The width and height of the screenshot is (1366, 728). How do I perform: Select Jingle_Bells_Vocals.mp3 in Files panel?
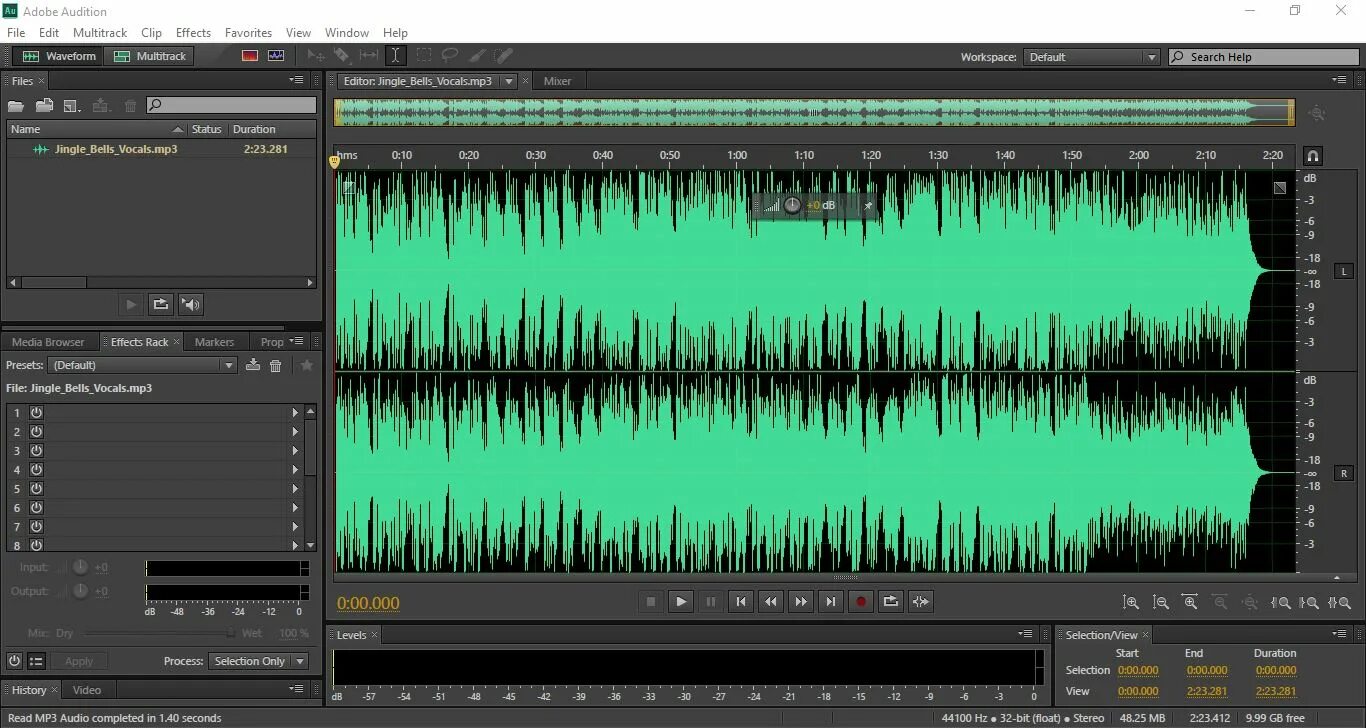pos(113,148)
